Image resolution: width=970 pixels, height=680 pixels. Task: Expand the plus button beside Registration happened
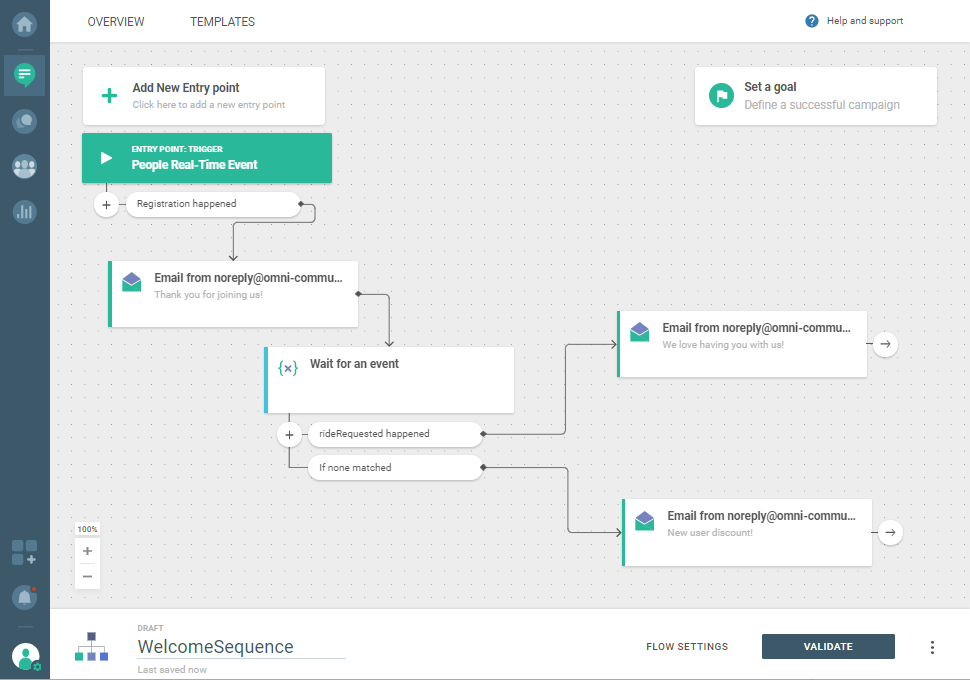pyautogui.click(x=108, y=204)
